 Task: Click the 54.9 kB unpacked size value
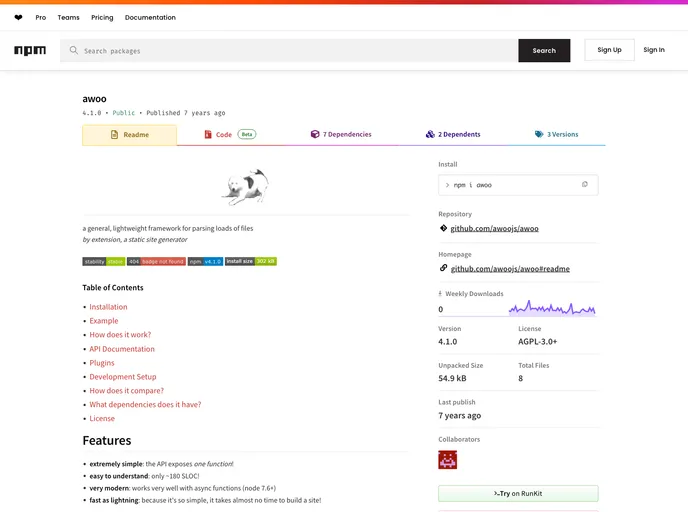click(452, 378)
